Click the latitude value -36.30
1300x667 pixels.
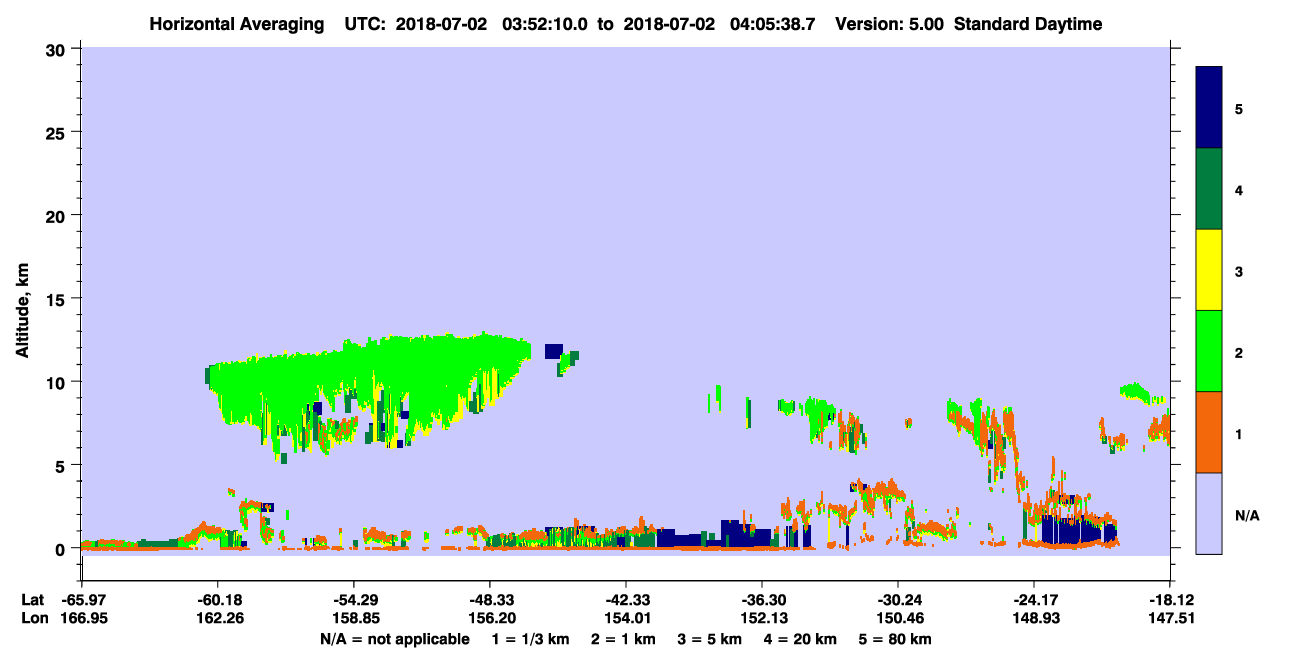(x=762, y=600)
